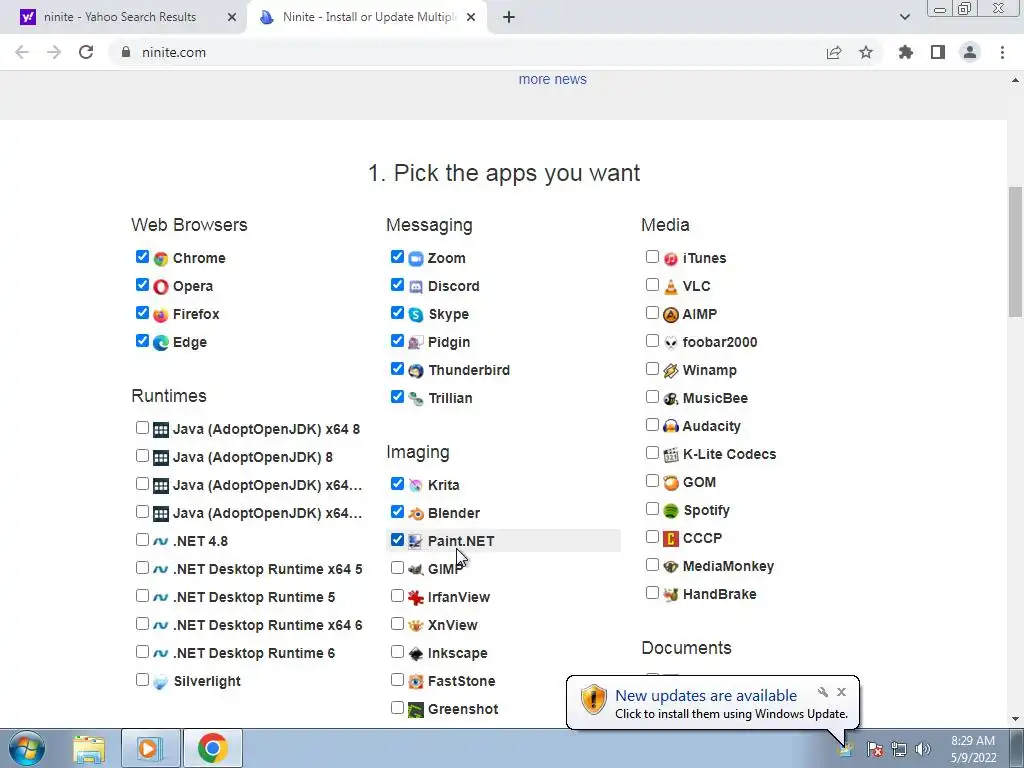Viewport: 1024px width, 768px height.
Task: Open a new browser tab
Action: tap(509, 18)
